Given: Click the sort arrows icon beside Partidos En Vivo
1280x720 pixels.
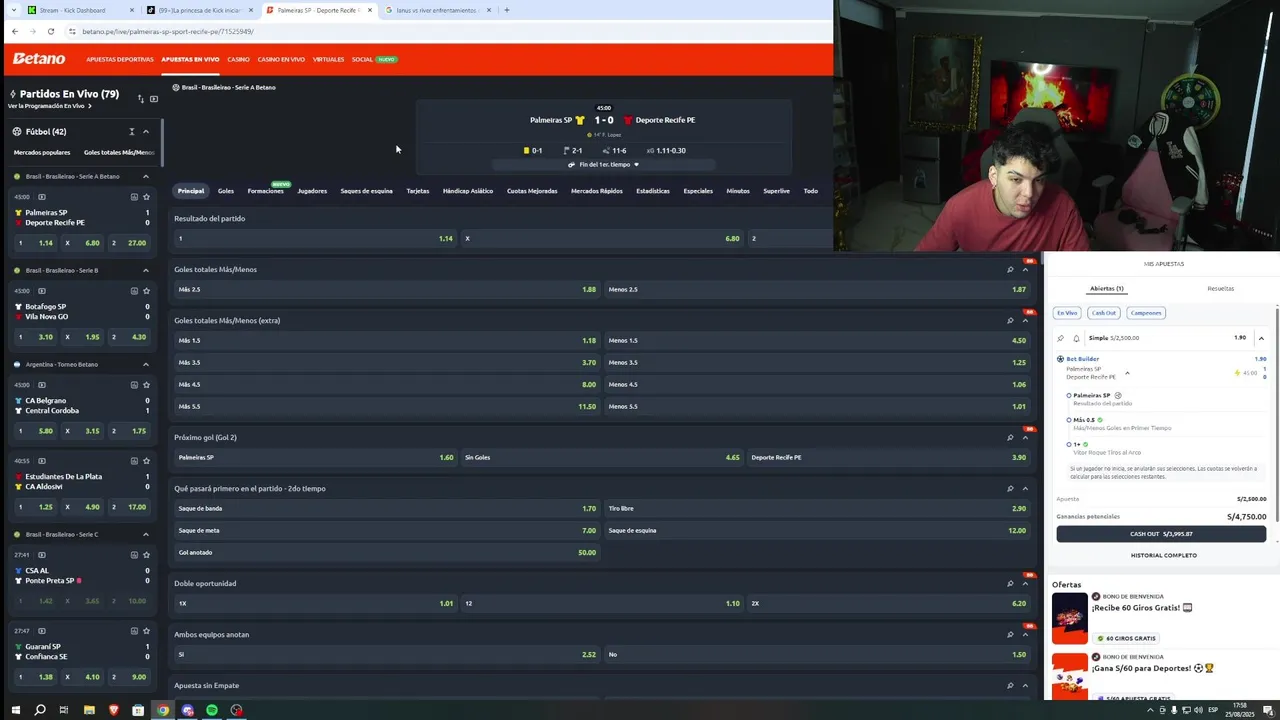Looking at the screenshot, I should point(140,99).
